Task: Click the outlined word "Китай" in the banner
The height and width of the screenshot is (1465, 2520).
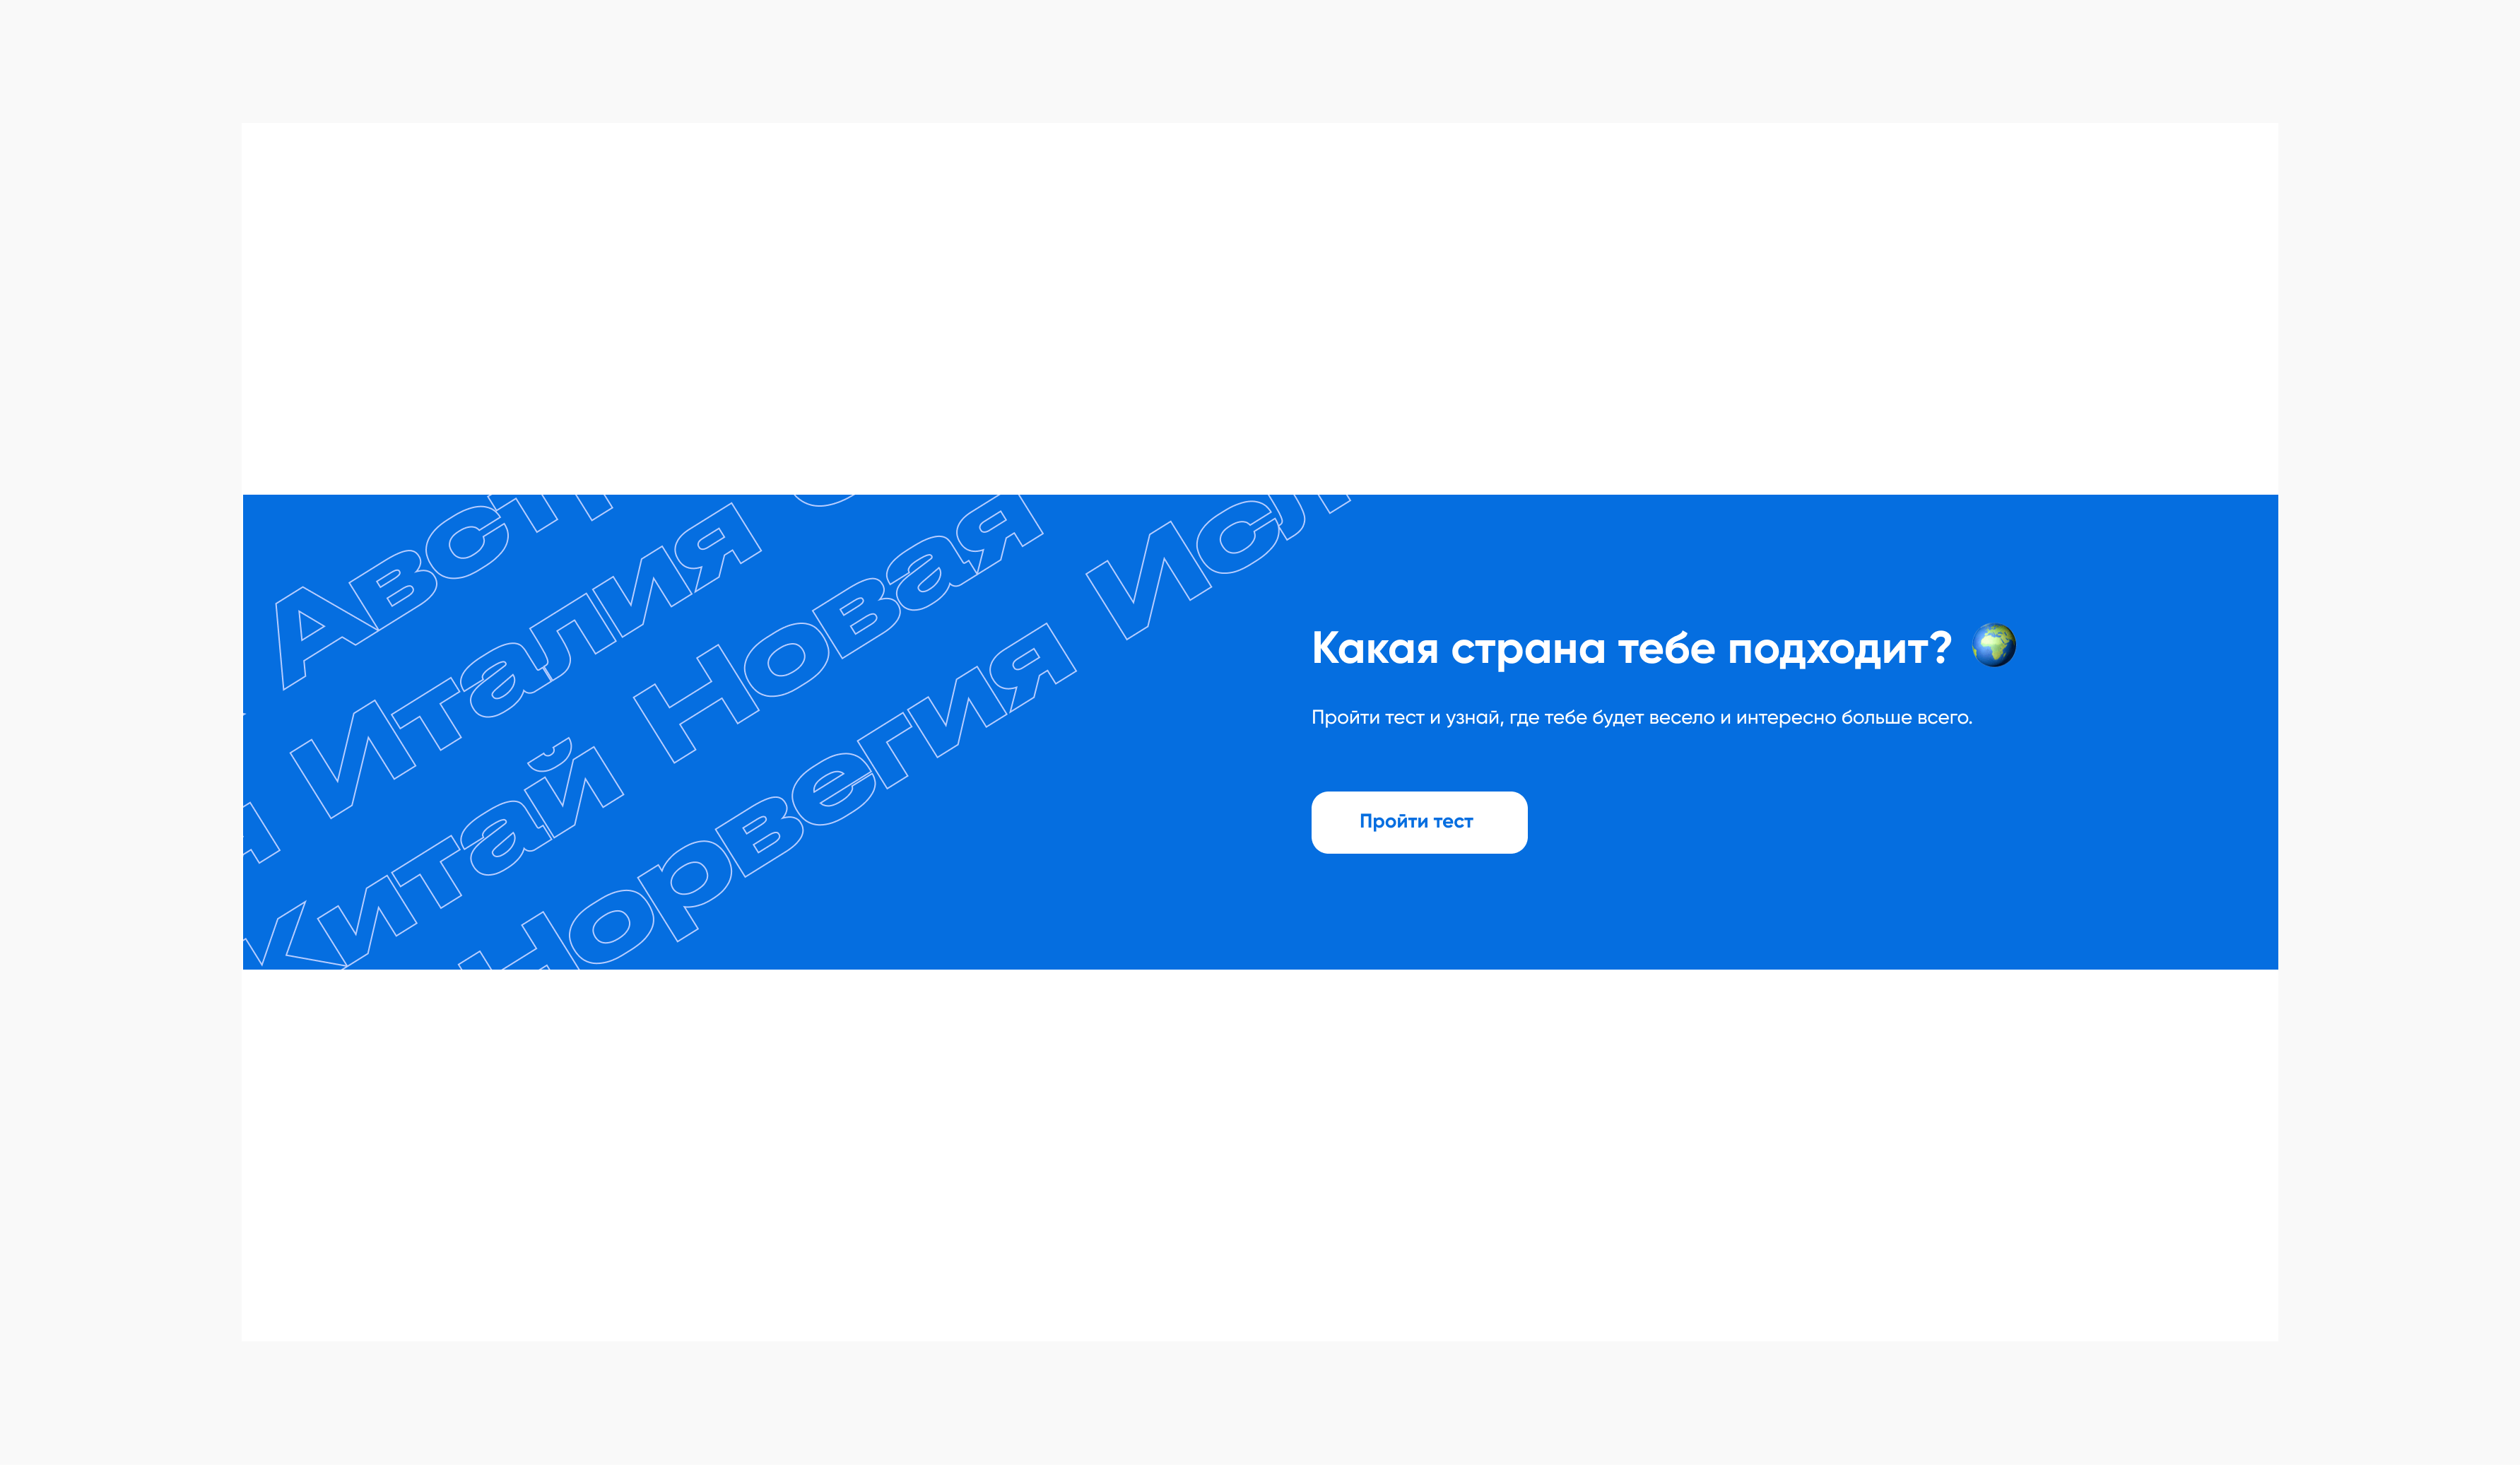Action: pyautogui.click(x=430, y=855)
